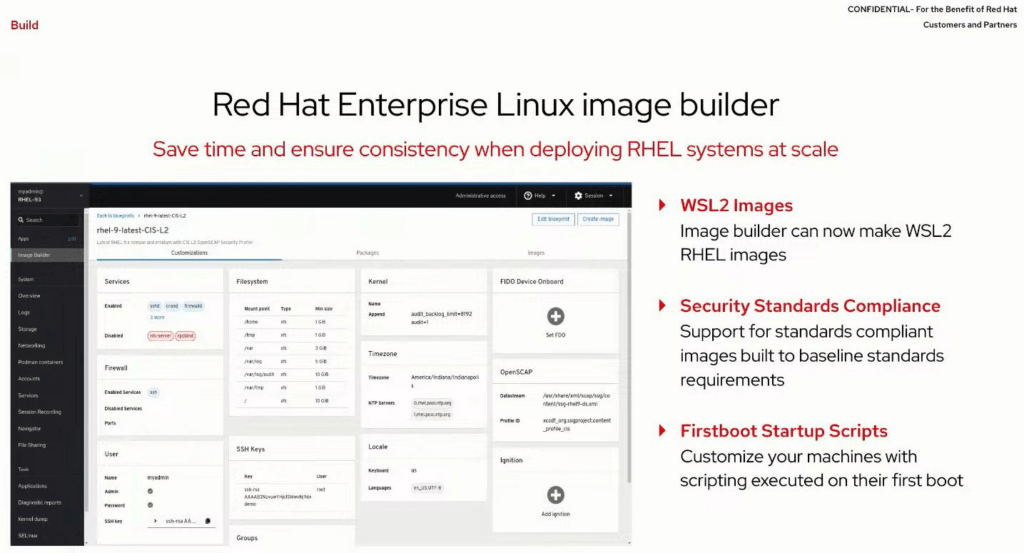Click the Add ignition plus icon
The height and width of the screenshot is (553, 1024).
pos(556,495)
